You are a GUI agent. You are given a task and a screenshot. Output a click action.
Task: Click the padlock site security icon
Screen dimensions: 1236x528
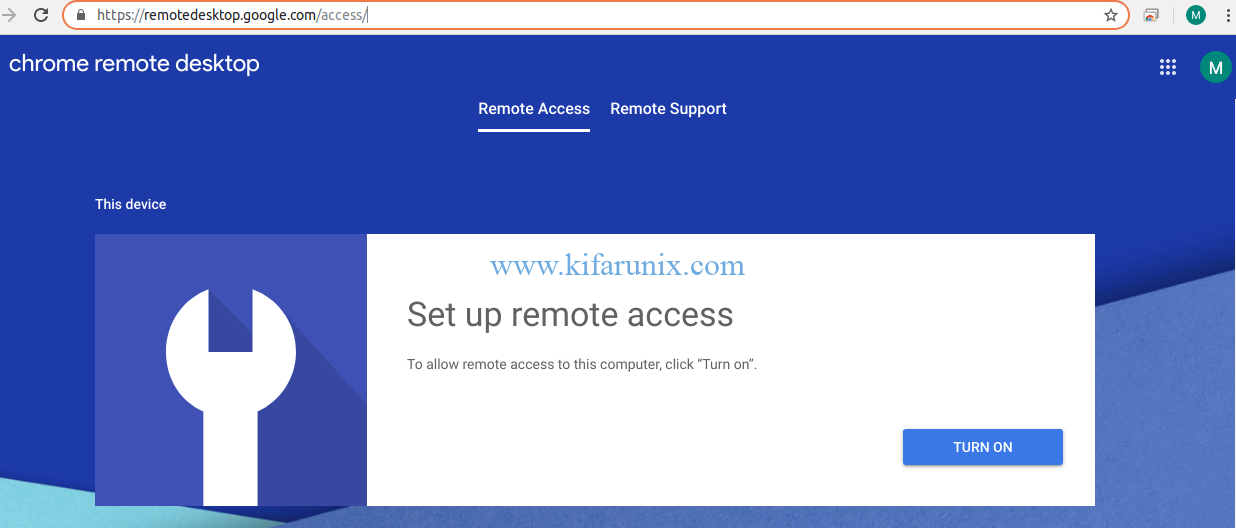click(x=81, y=15)
